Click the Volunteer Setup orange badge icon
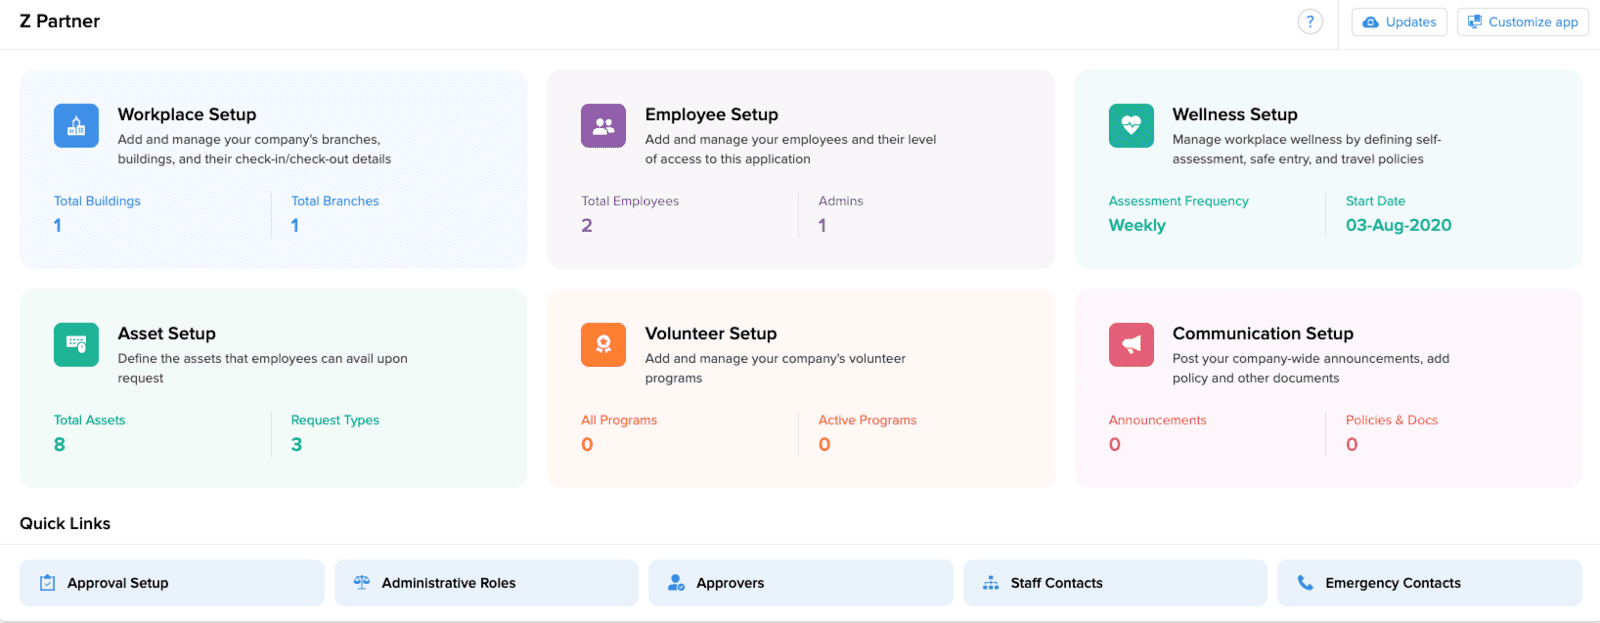 (603, 345)
